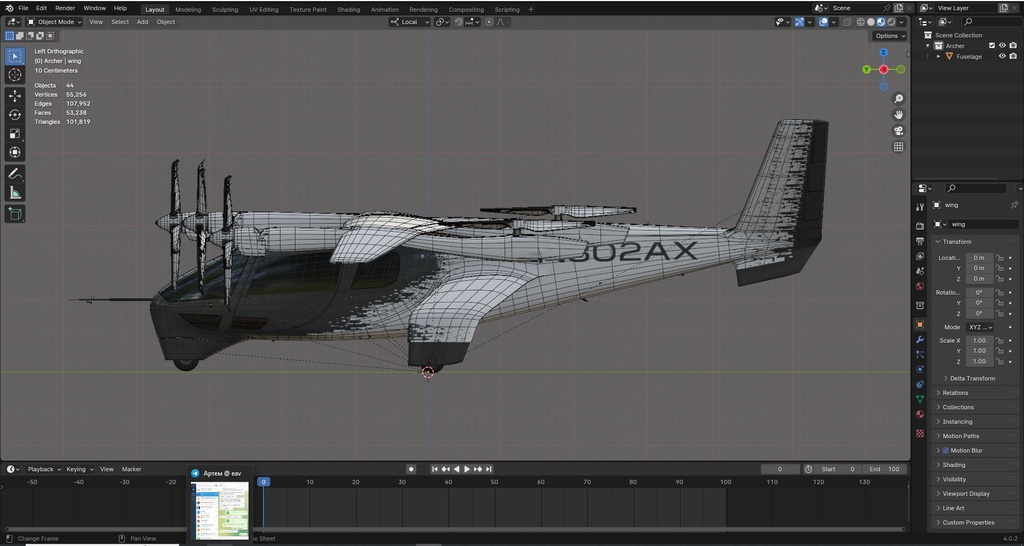Switch to the UV Editing workspace tab
The width and height of the screenshot is (1024, 546).
tap(263, 9)
